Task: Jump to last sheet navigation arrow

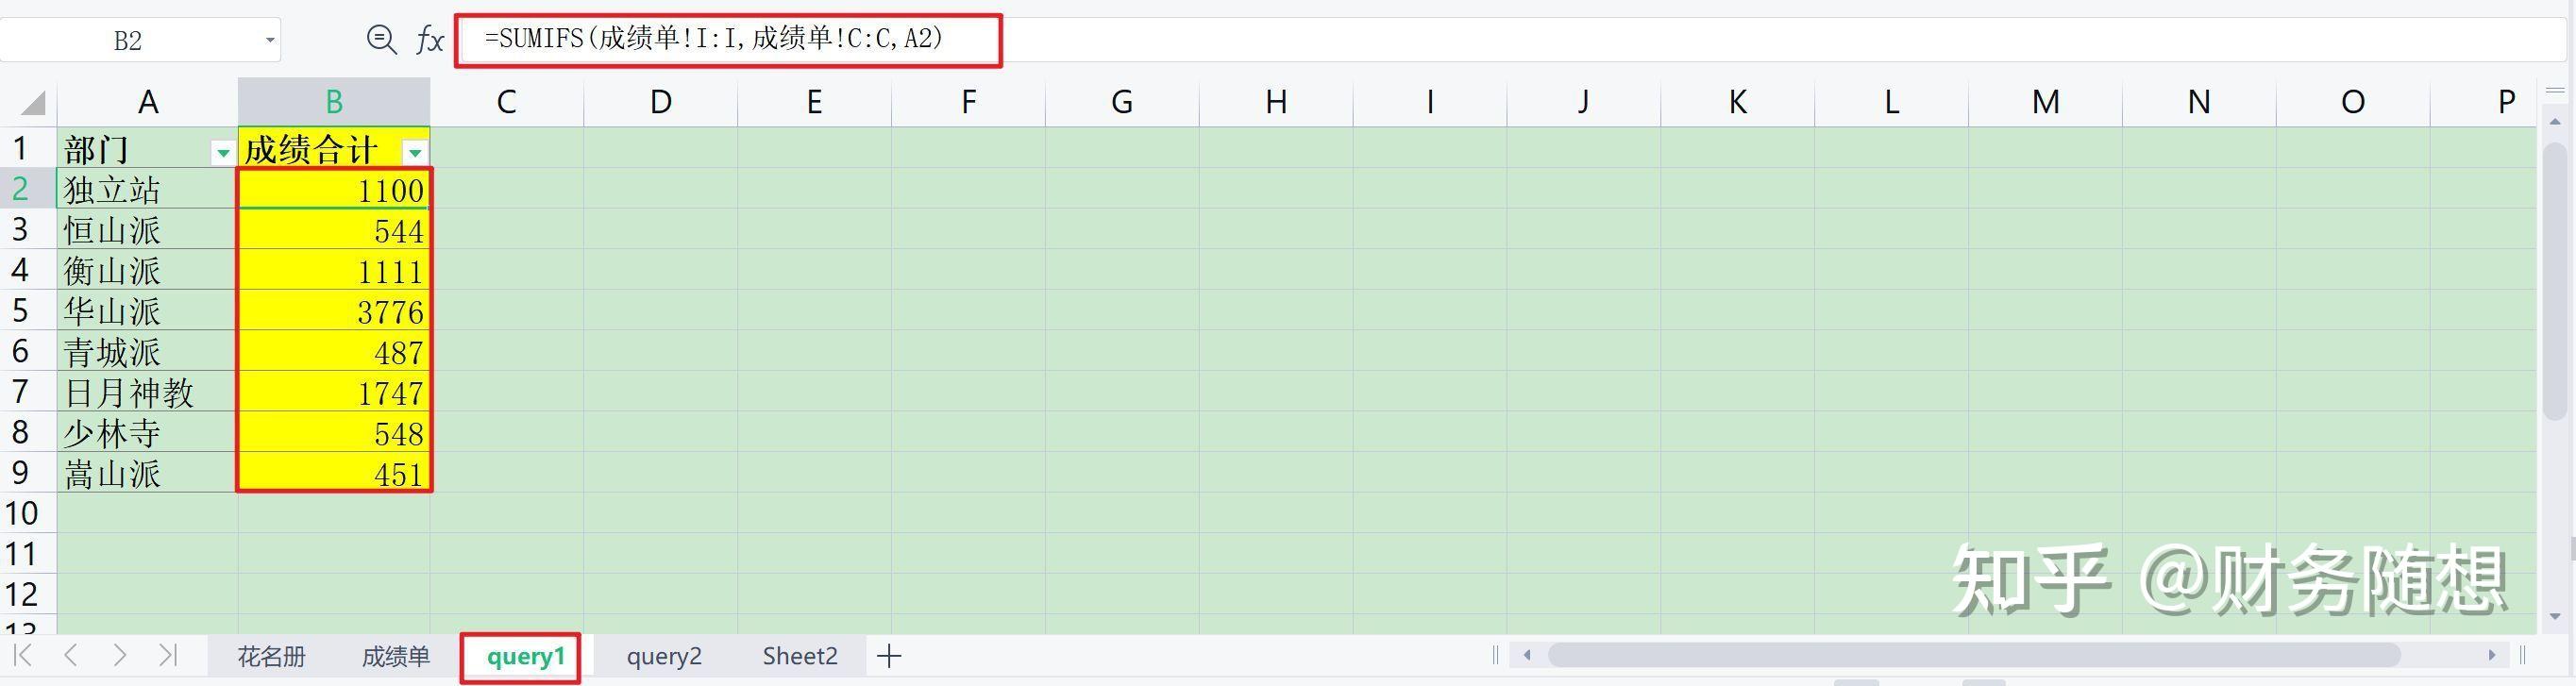Action: click(x=168, y=655)
